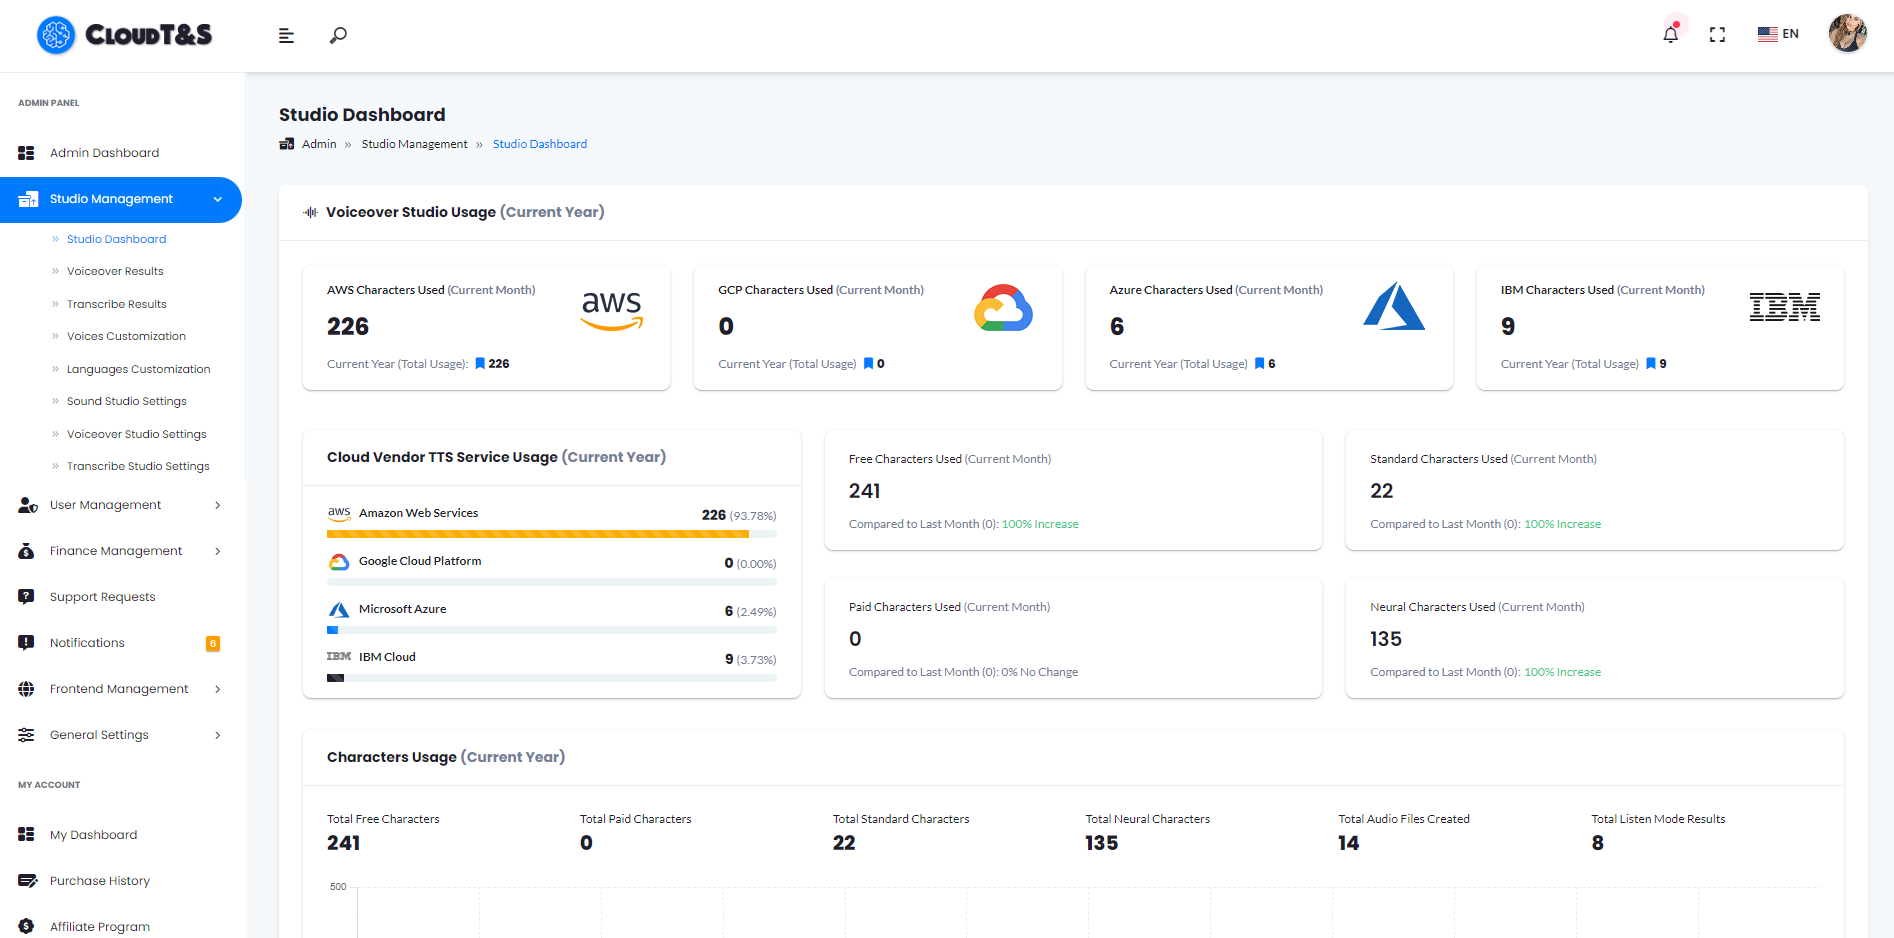The width and height of the screenshot is (1894, 938).
Task: Click the Purchase History card icon
Action: [26, 881]
